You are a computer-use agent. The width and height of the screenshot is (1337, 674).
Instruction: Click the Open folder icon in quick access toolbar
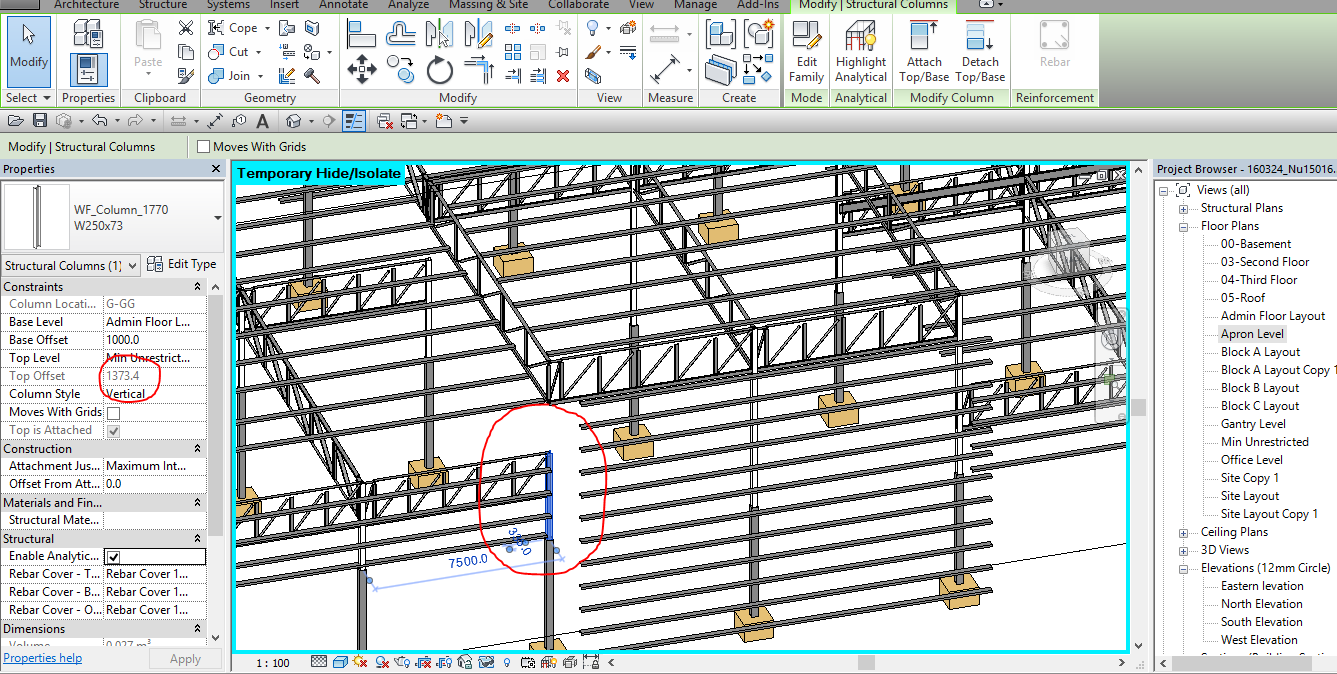(x=15, y=121)
